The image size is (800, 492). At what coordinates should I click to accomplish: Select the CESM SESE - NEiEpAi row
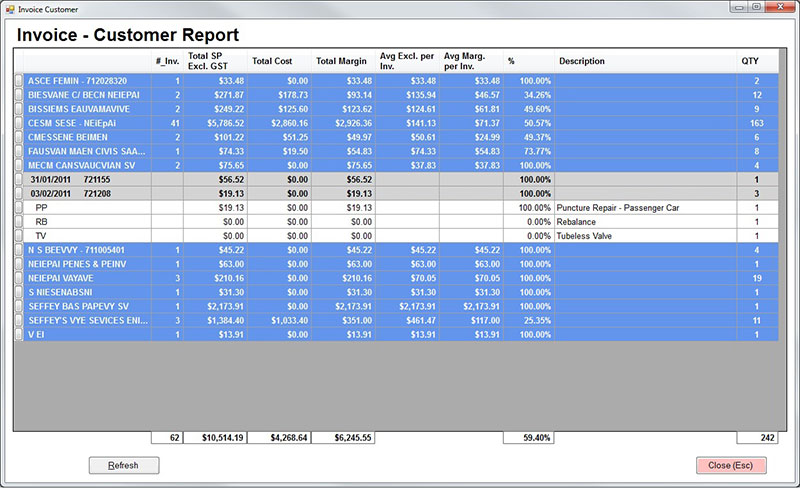point(396,123)
